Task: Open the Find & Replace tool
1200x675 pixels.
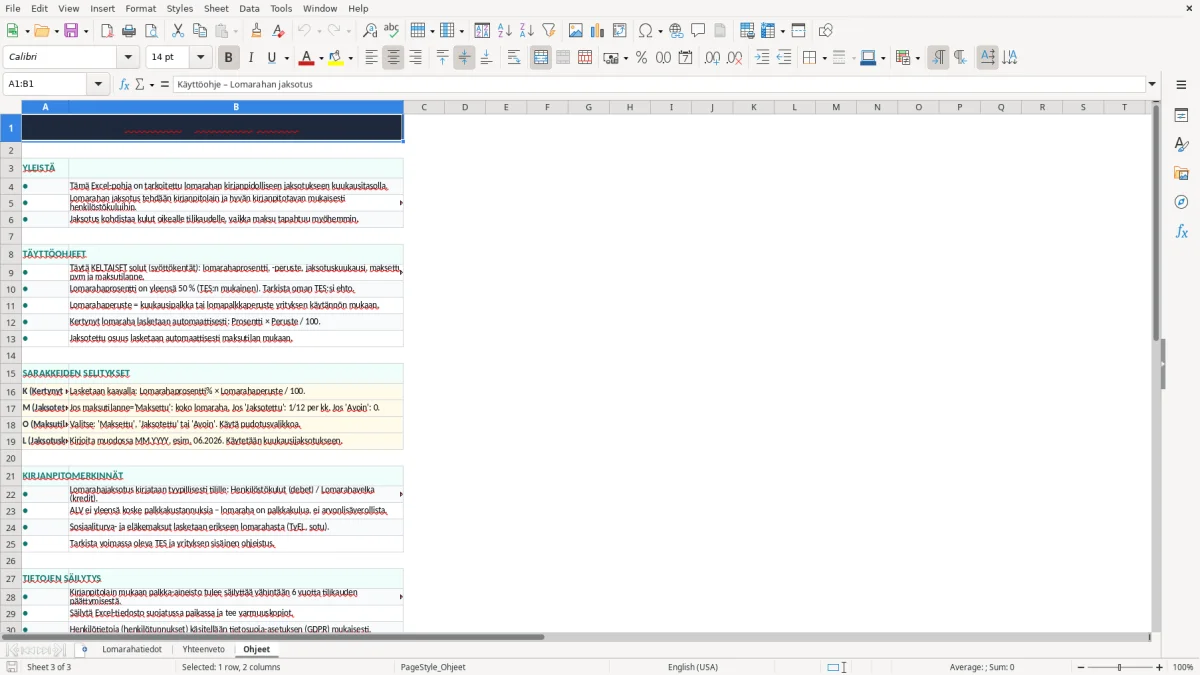Action: 370,31
